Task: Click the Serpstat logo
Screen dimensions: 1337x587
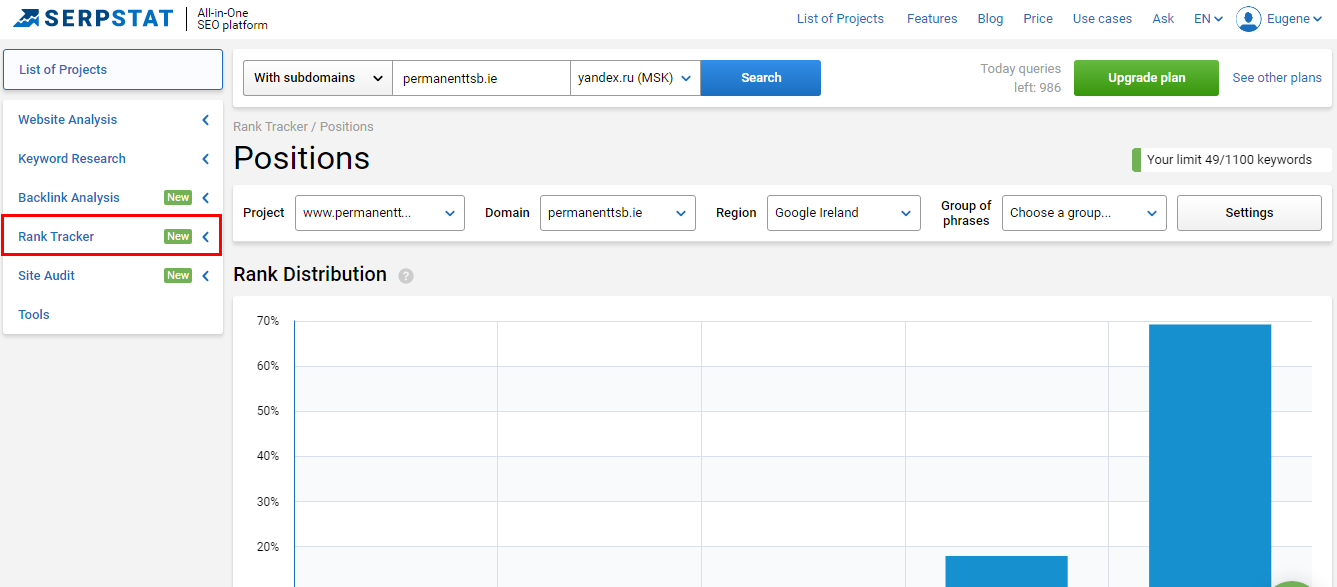Action: [94, 18]
